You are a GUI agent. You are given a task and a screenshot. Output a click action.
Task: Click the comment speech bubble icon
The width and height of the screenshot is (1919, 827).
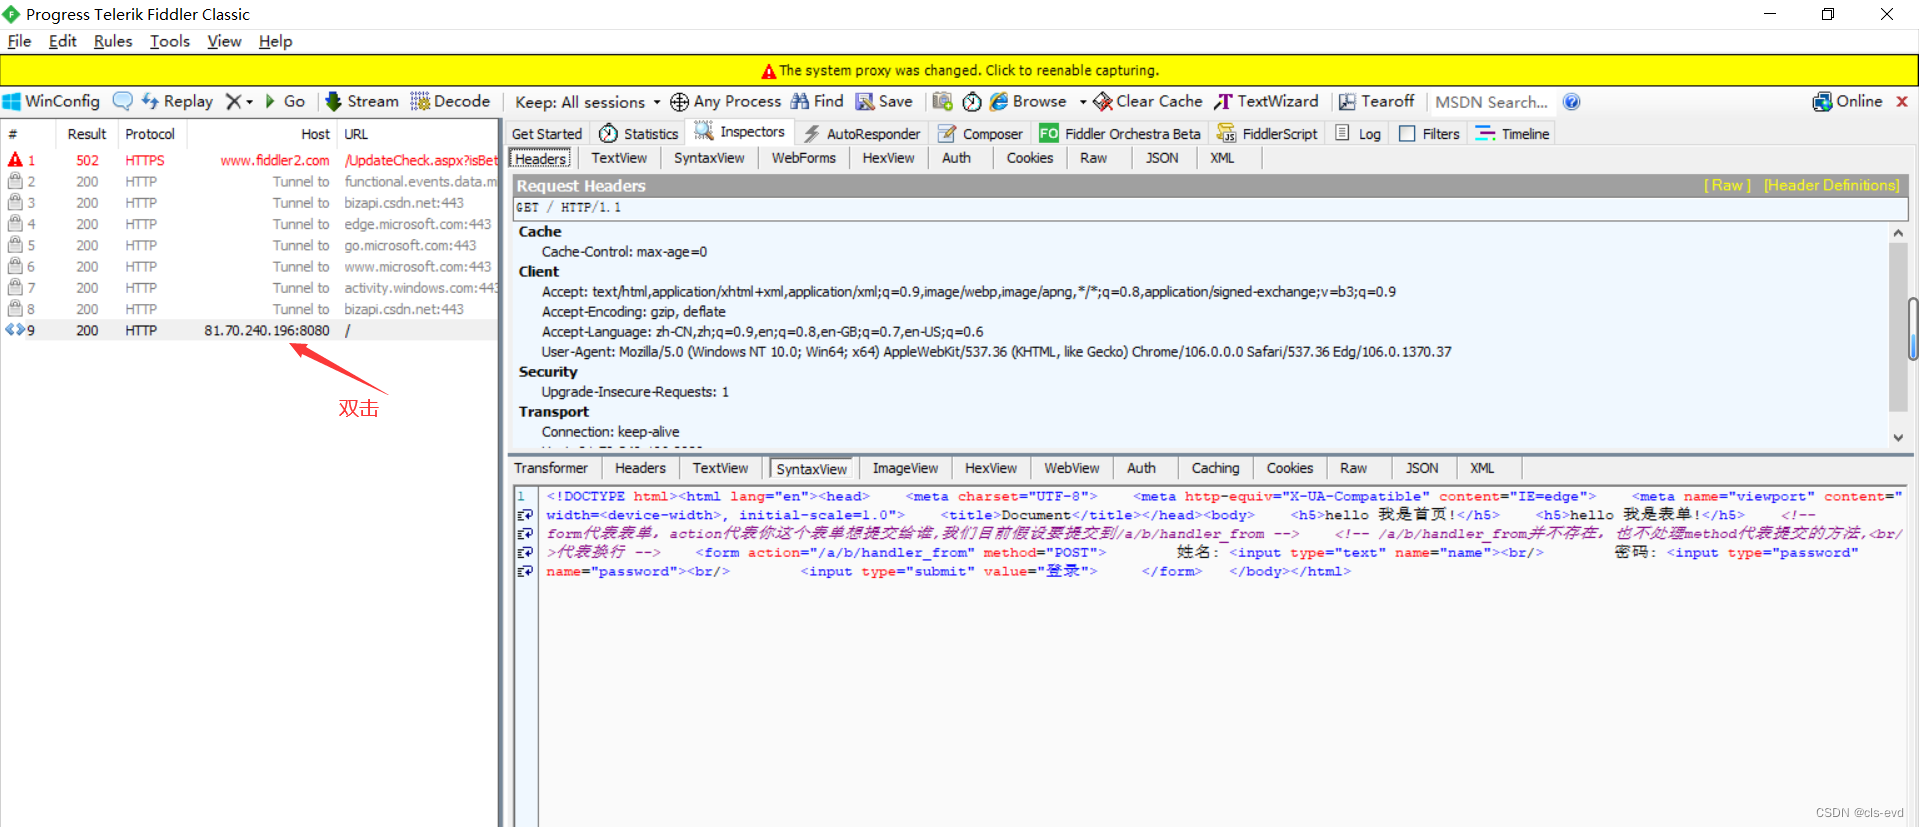coord(123,102)
